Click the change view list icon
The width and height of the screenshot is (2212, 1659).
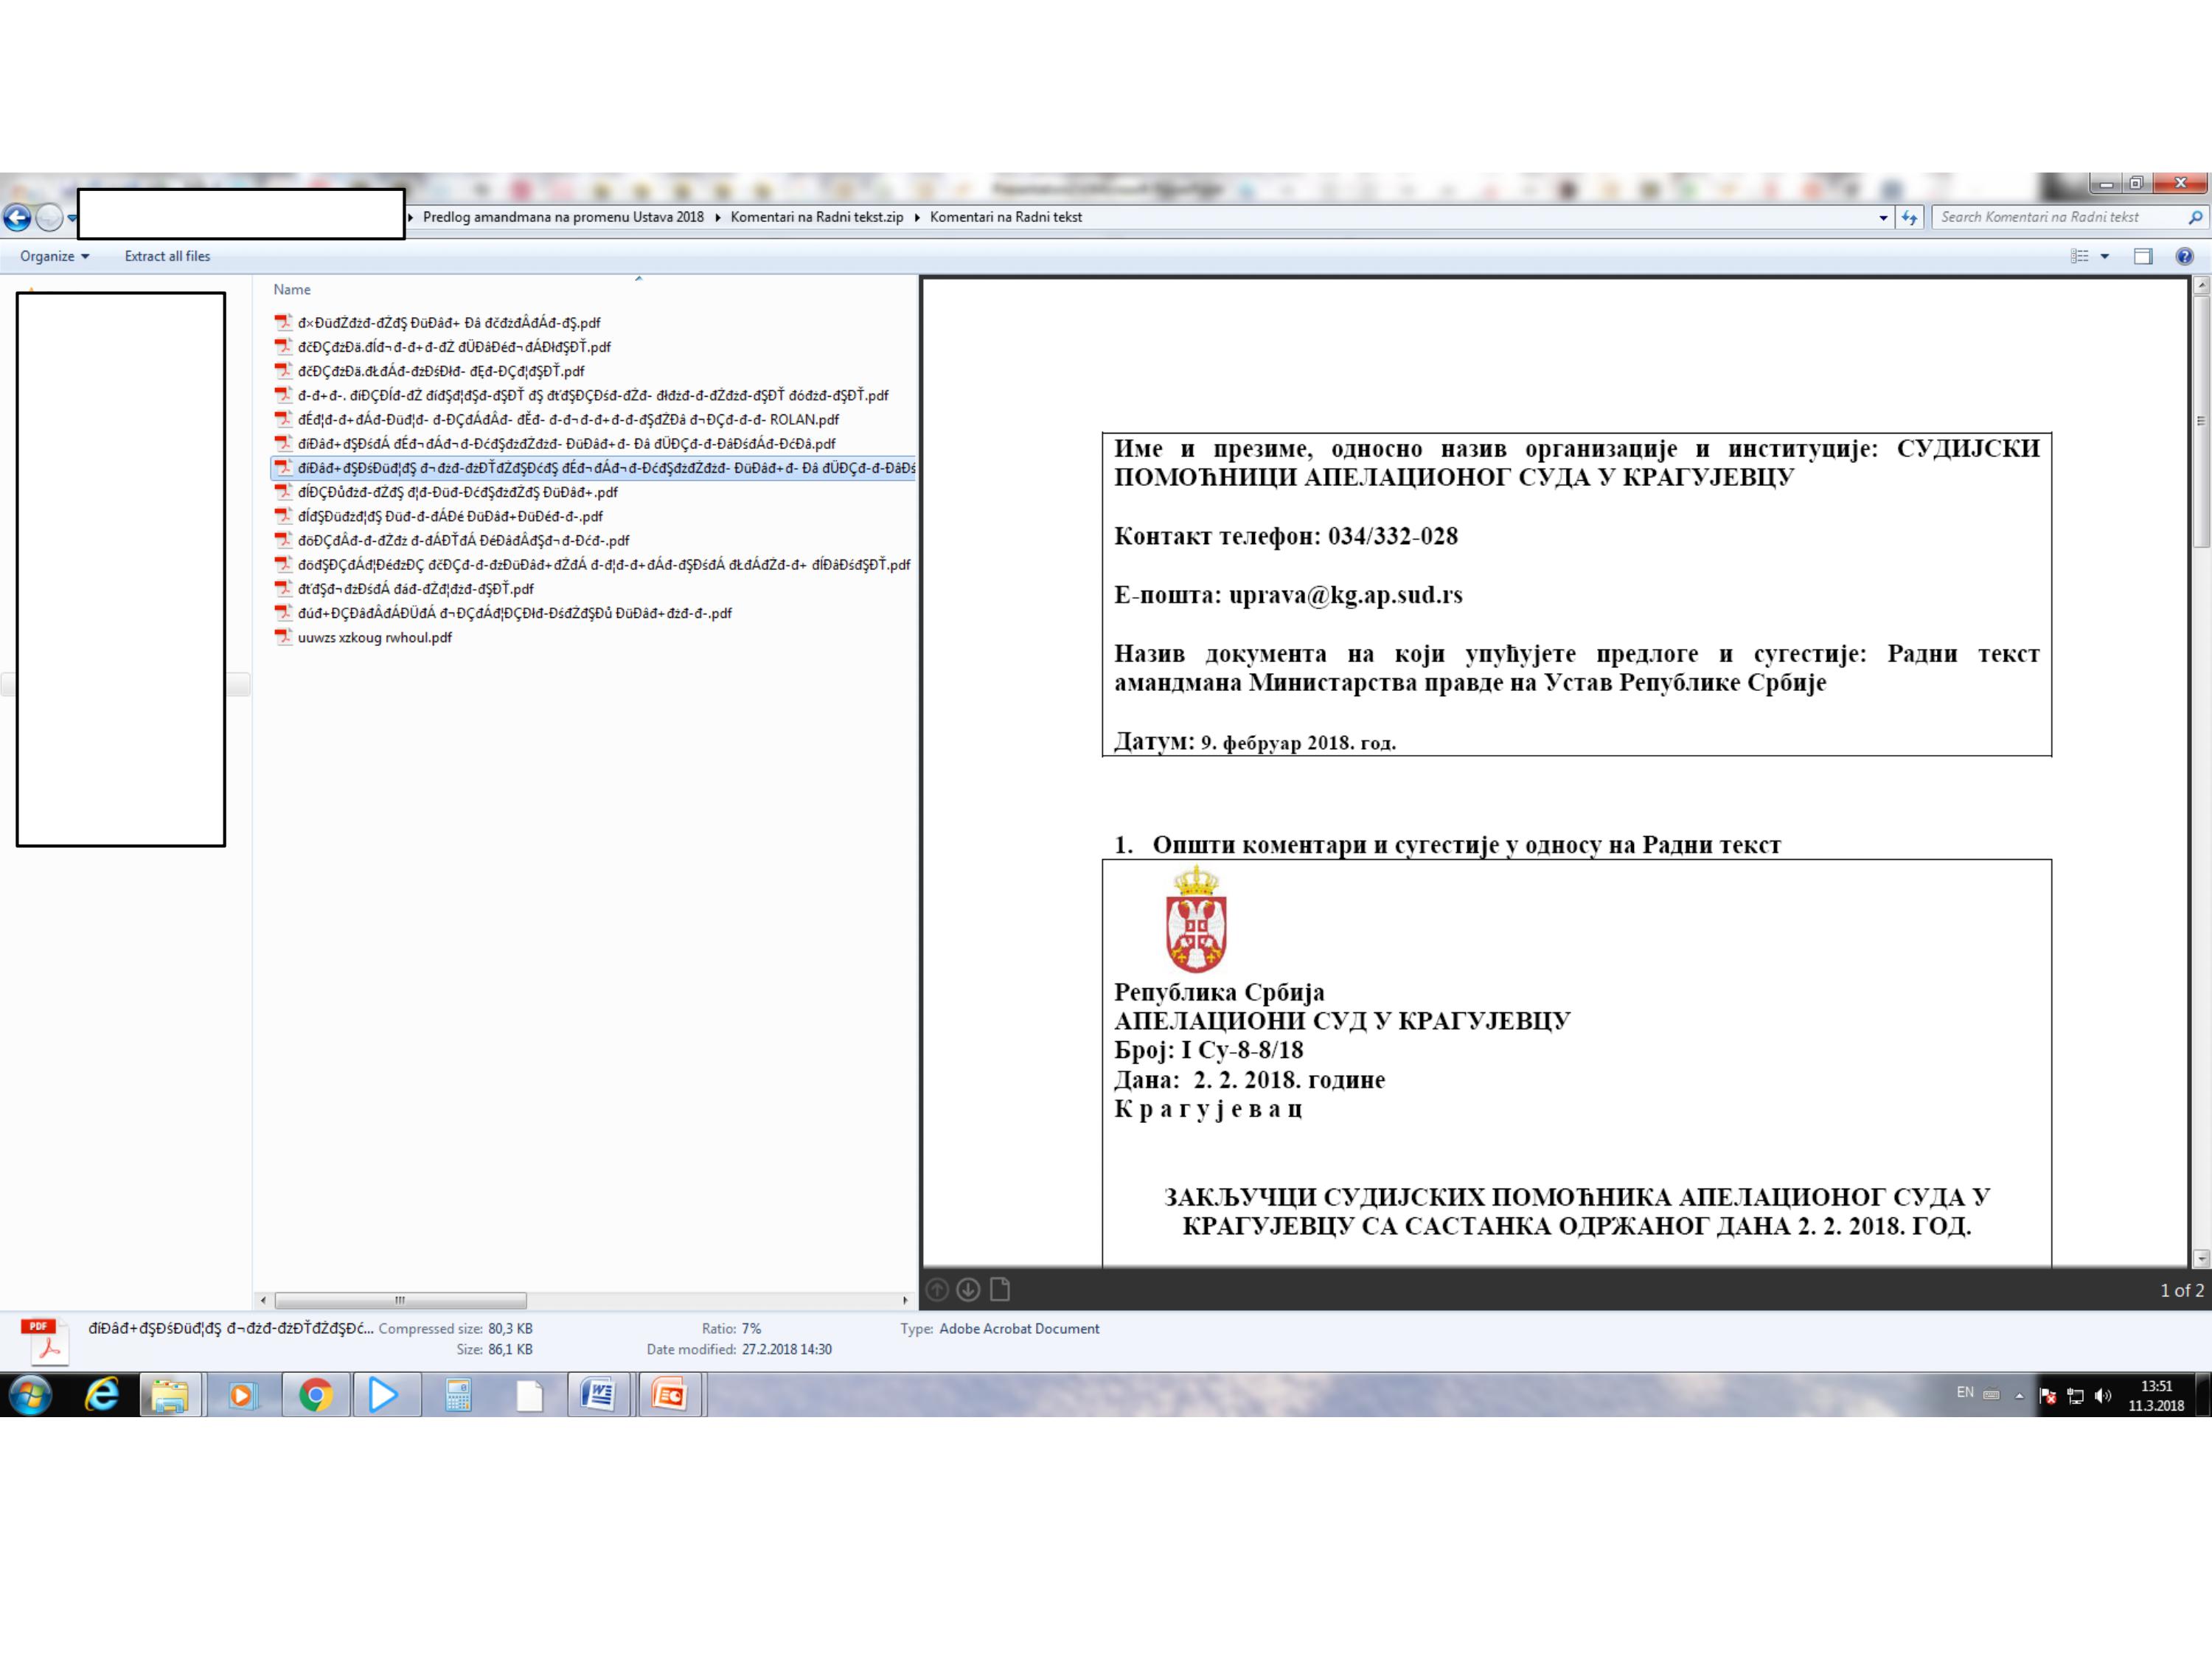click(x=2079, y=256)
